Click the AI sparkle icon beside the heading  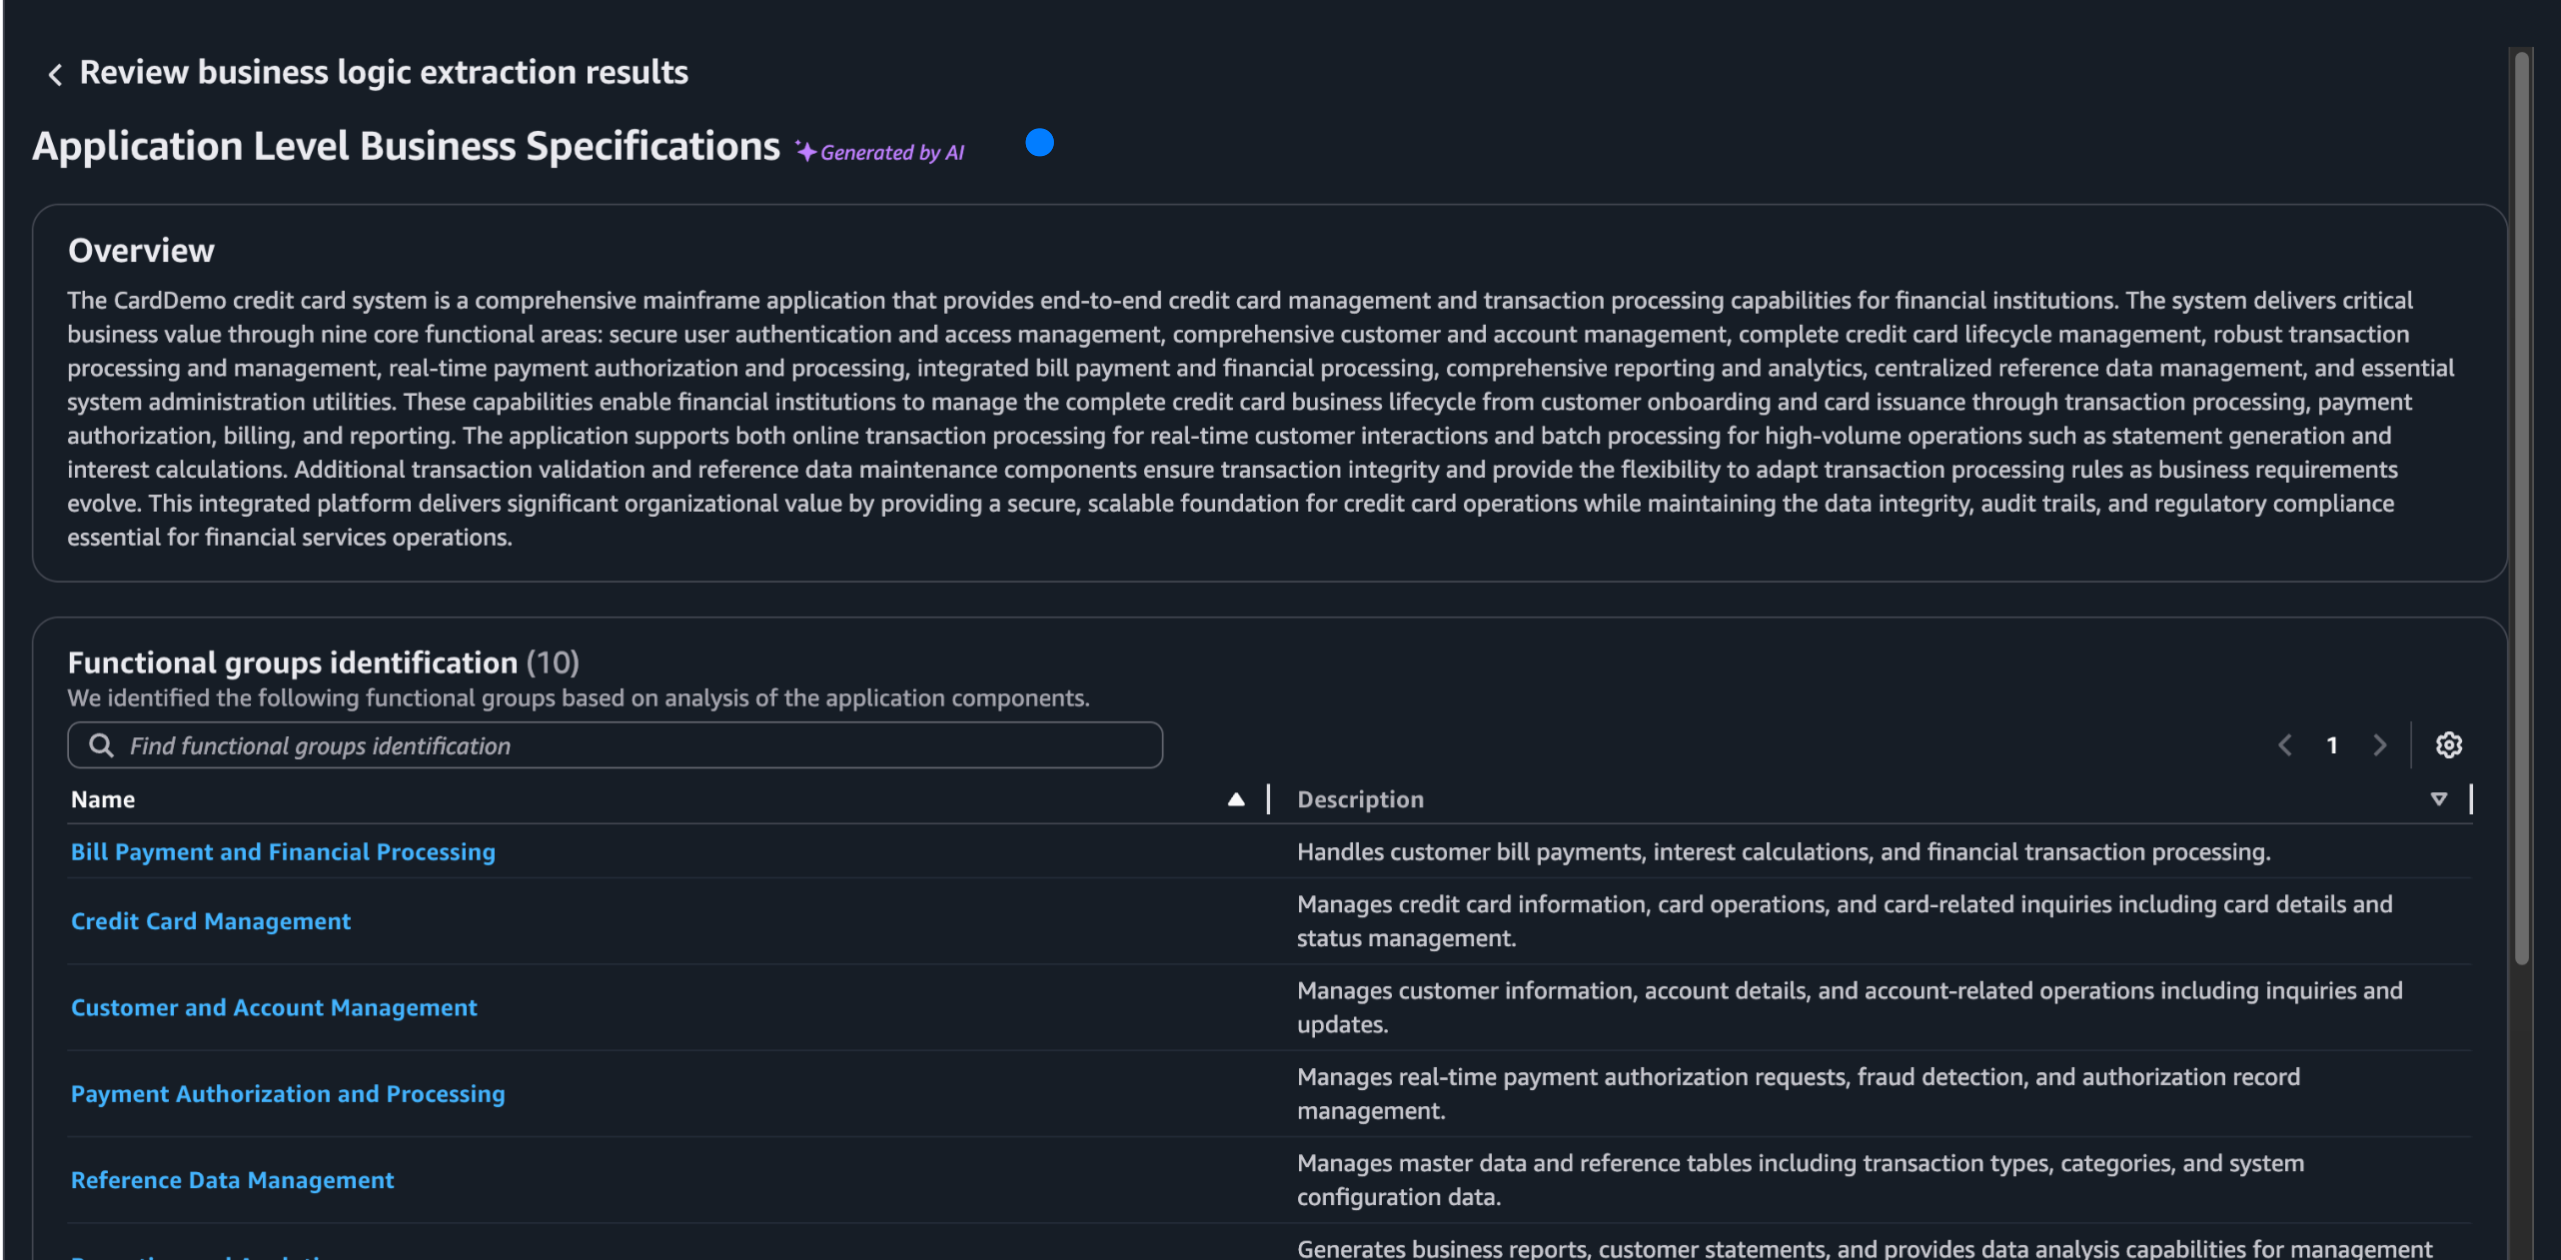coord(806,148)
